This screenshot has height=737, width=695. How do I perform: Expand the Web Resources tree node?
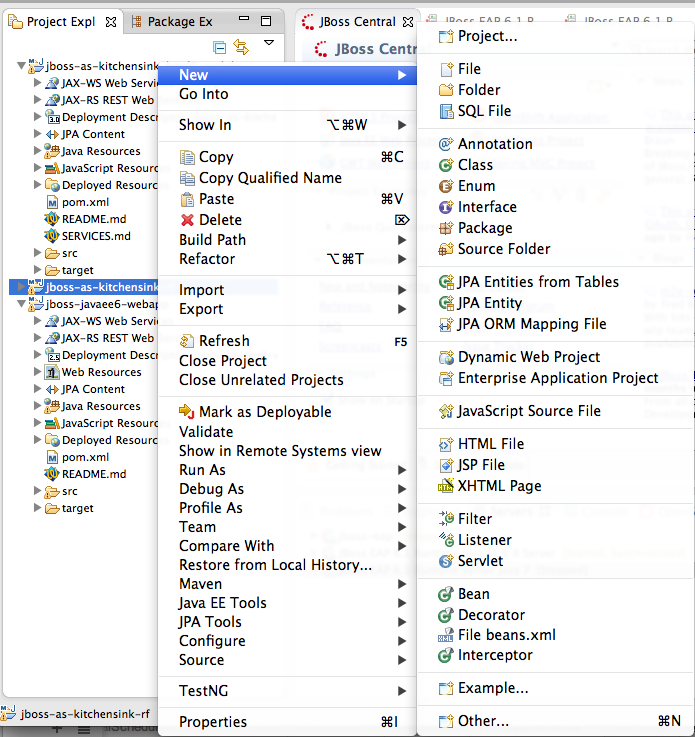tap(38, 371)
